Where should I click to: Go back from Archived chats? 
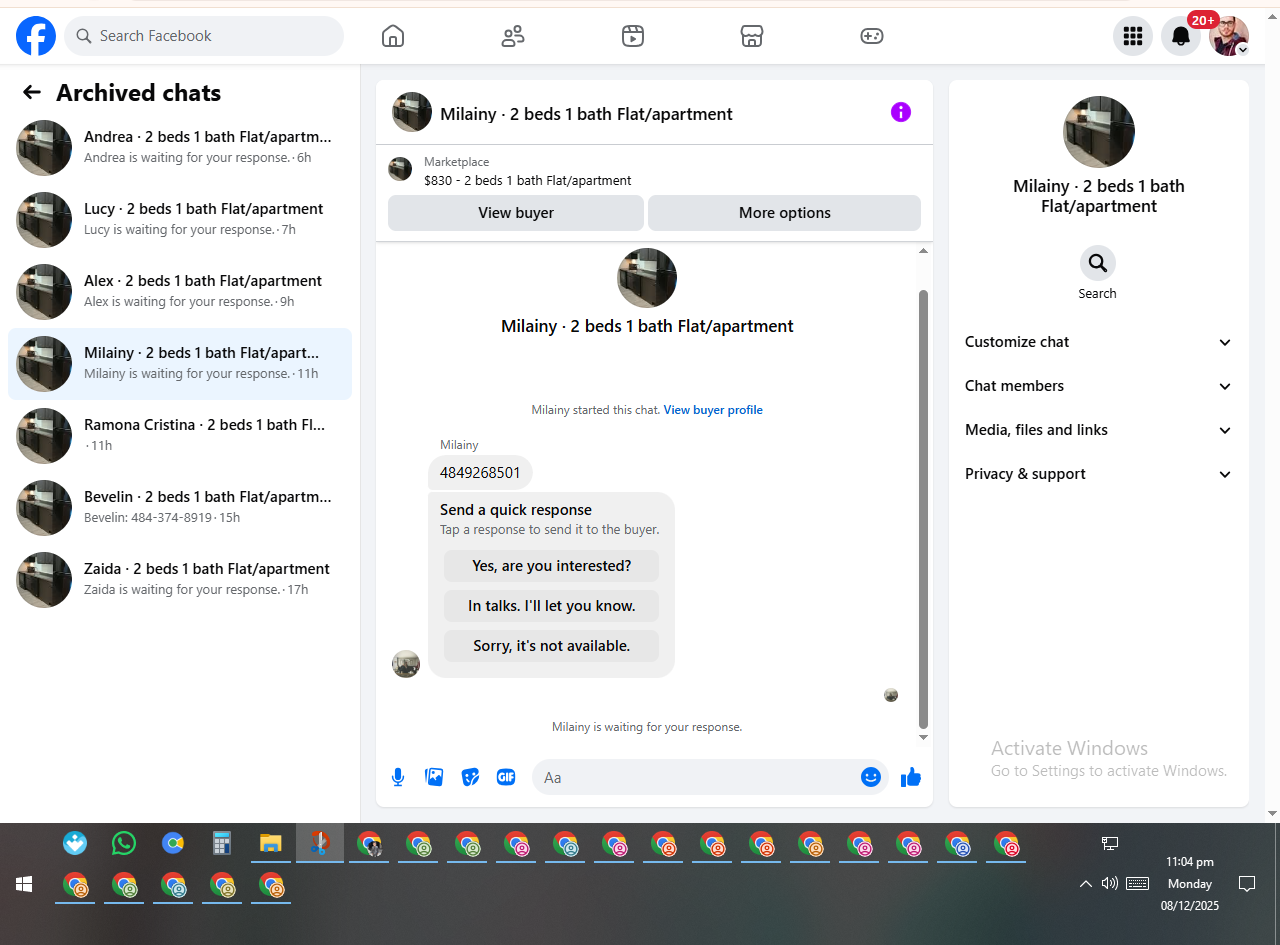(x=32, y=93)
